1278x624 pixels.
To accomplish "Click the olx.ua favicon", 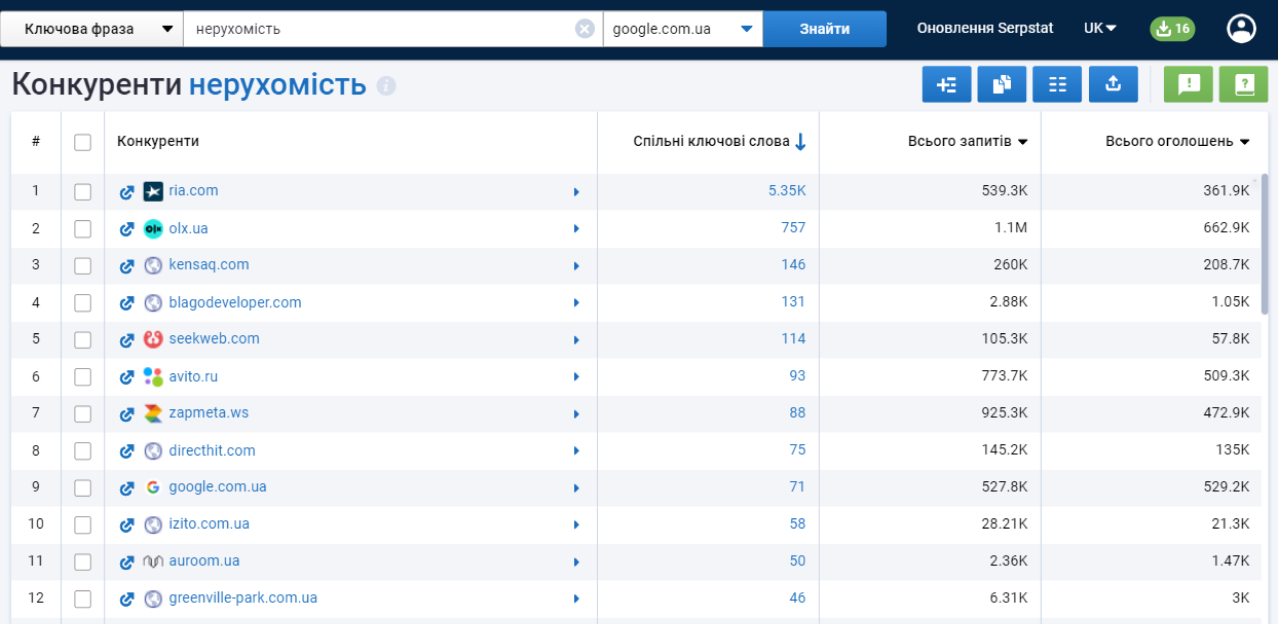I will [x=153, y=229].
